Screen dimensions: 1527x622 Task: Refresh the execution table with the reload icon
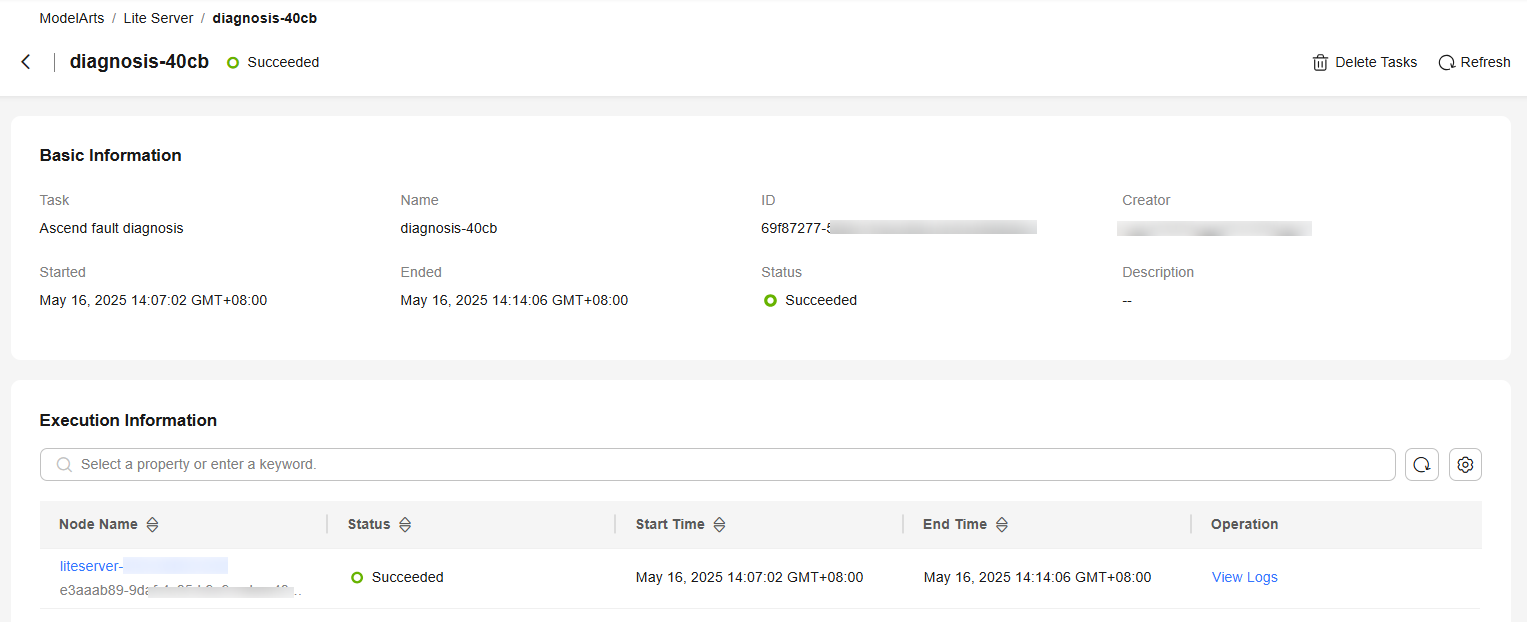pos(1421,464)
